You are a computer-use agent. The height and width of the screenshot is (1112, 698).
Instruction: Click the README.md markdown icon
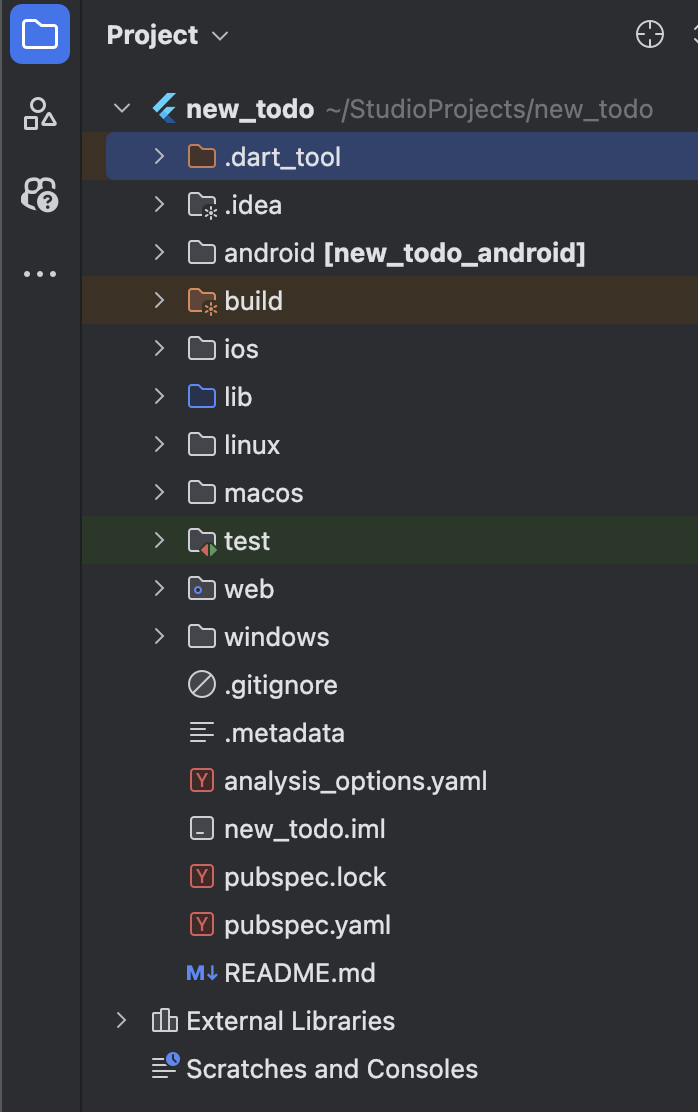pyautogui.click(x=202, y=973)
